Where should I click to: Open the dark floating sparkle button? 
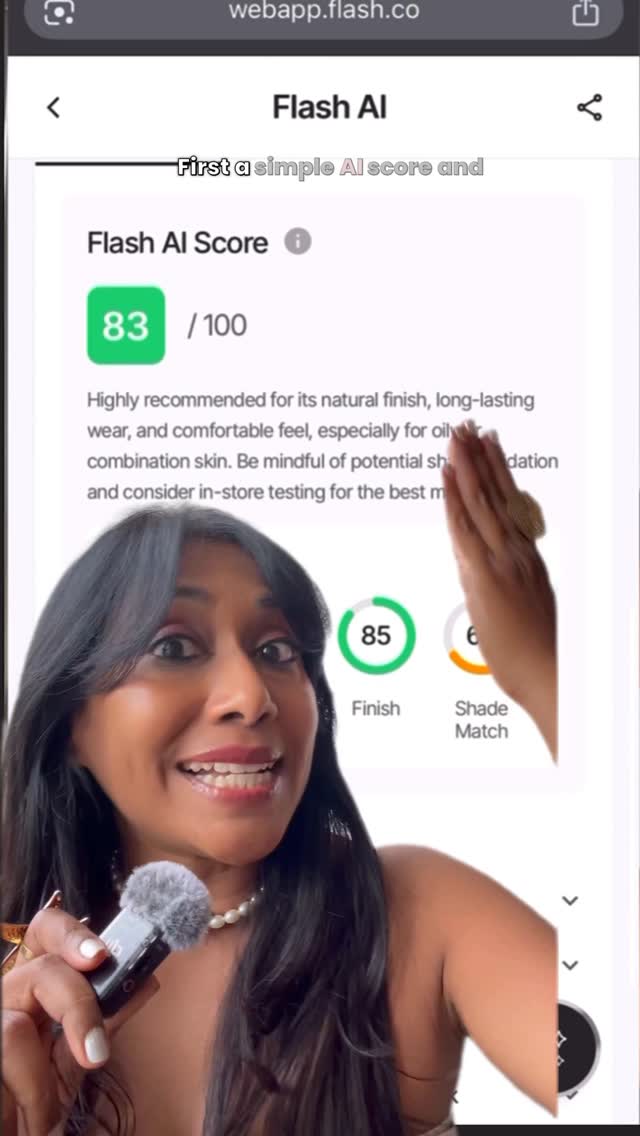pyautogui.click(x=578, y=1045)
